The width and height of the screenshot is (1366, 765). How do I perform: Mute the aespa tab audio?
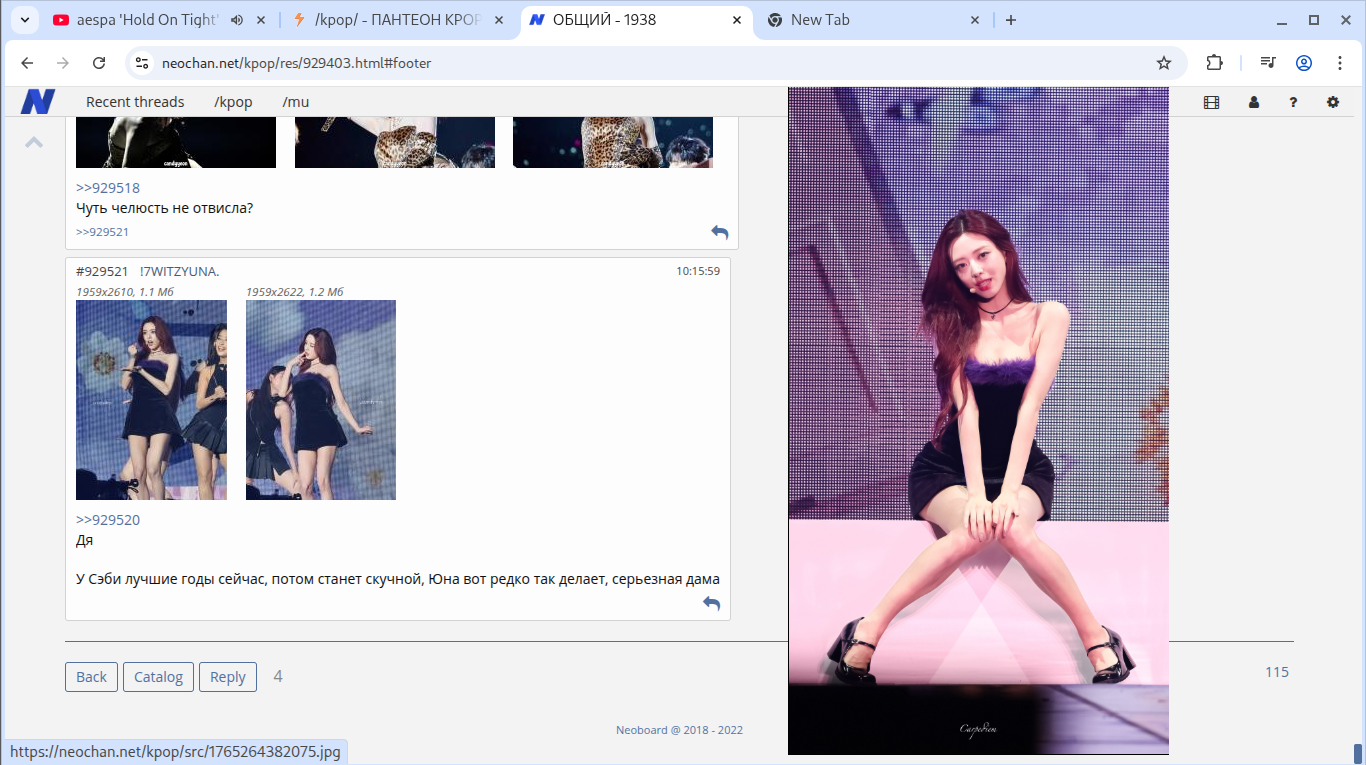tap(236, 20)
